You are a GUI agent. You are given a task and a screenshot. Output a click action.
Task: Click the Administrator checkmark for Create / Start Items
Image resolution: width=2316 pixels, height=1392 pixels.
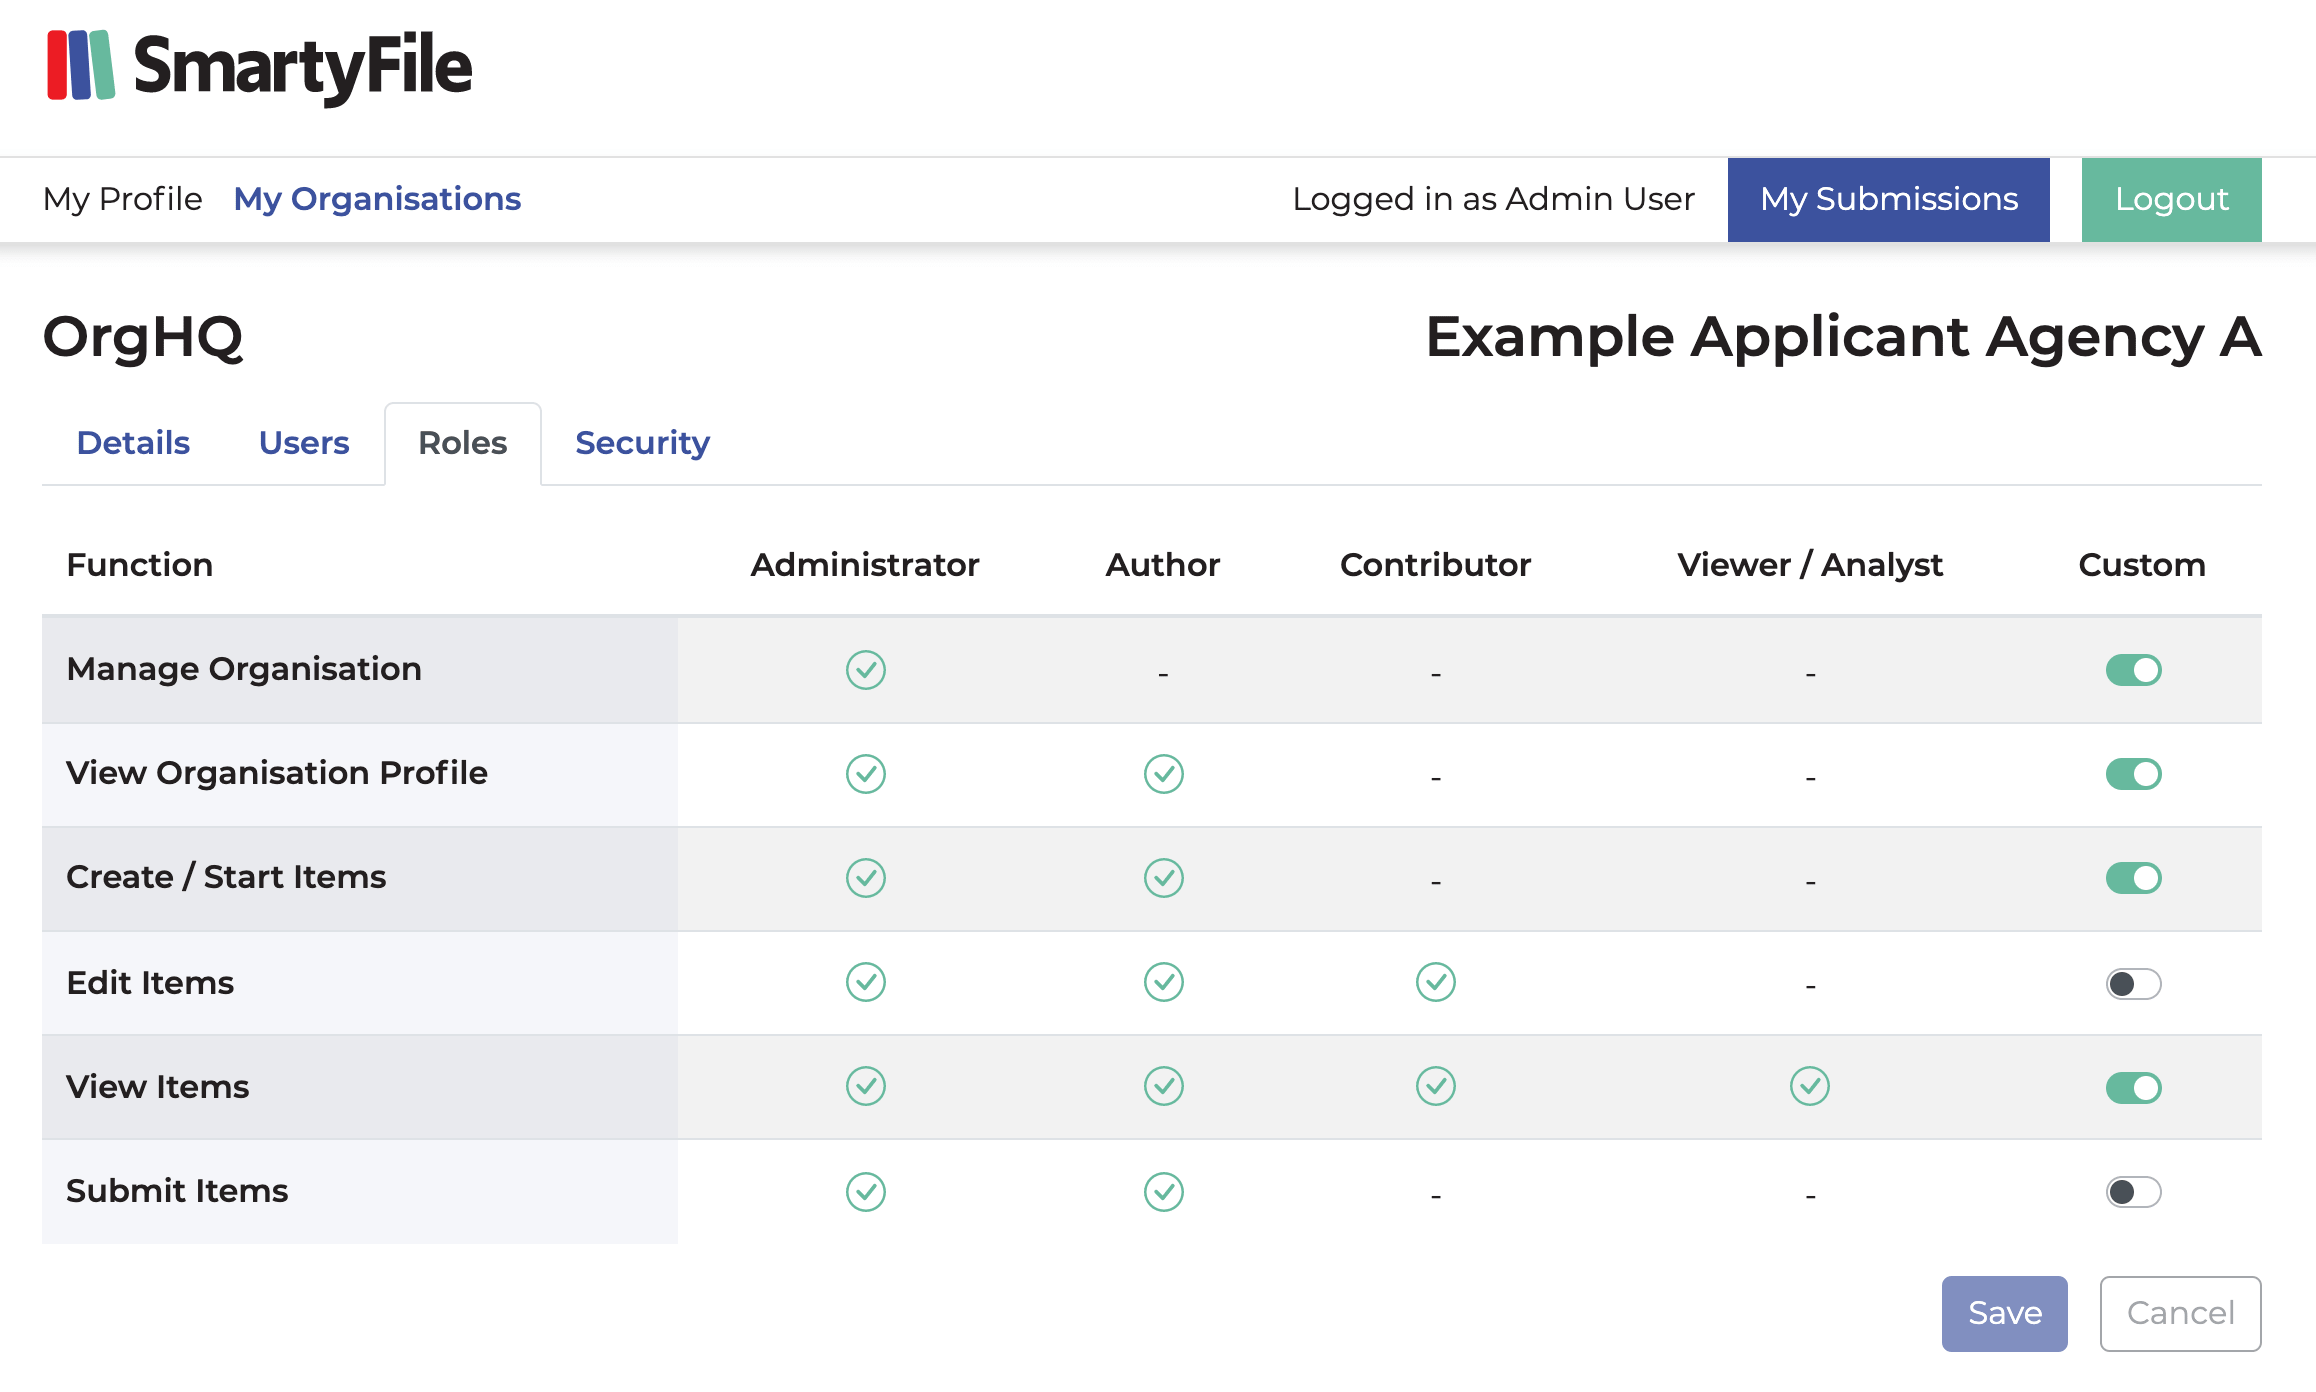coord(865,878)
